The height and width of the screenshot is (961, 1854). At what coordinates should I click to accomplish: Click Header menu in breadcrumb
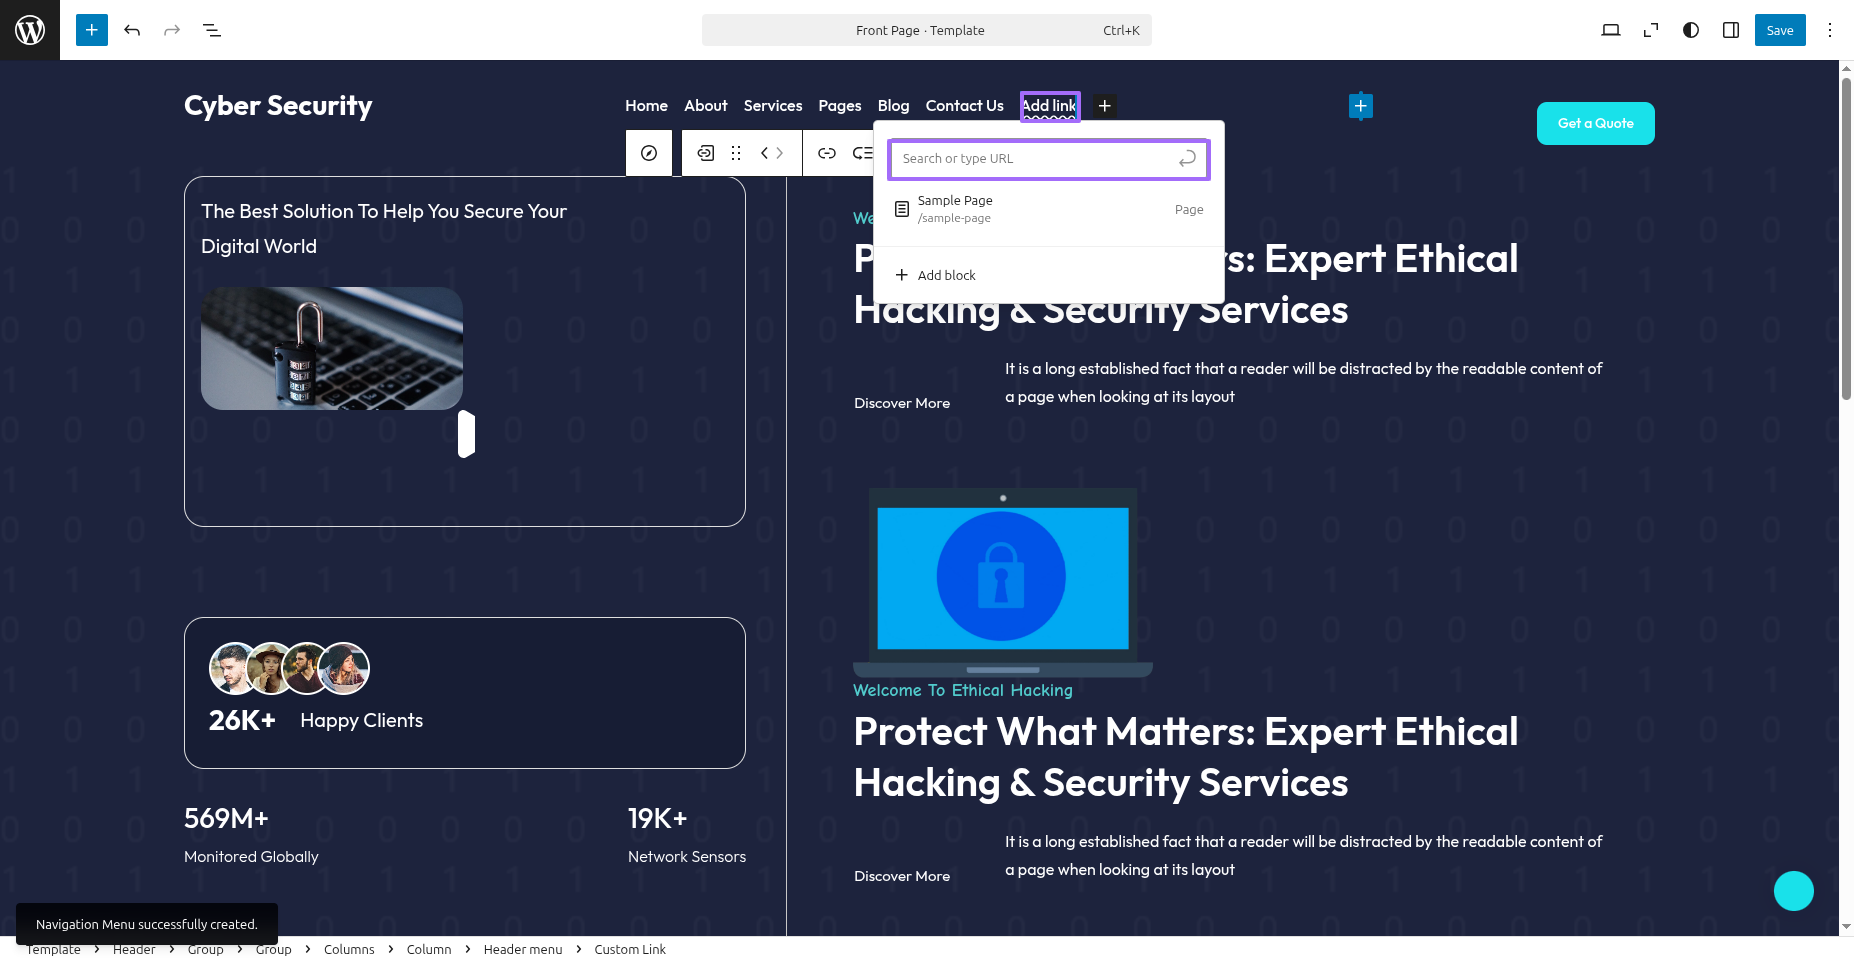(522, 949)
